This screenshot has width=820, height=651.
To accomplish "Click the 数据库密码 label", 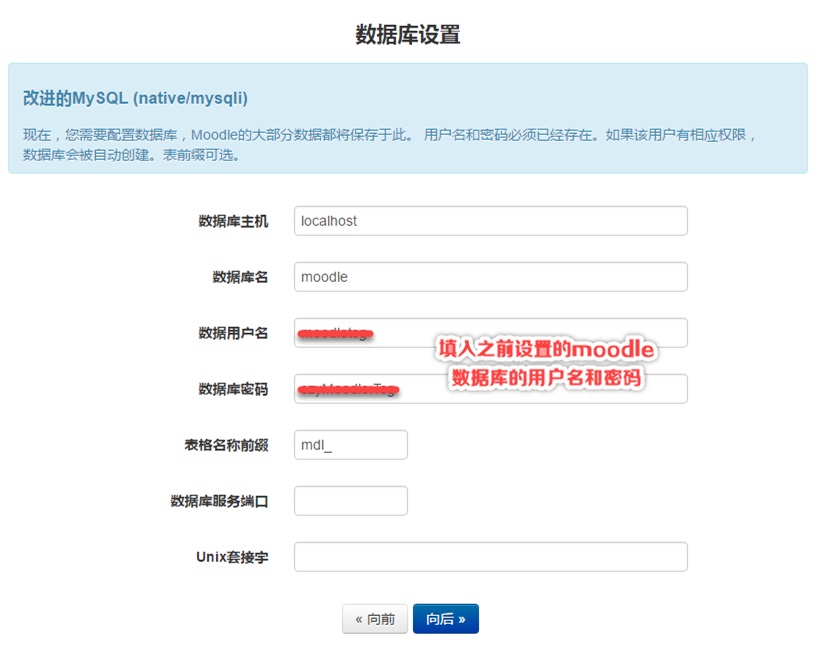I will (x=233, y=390).
